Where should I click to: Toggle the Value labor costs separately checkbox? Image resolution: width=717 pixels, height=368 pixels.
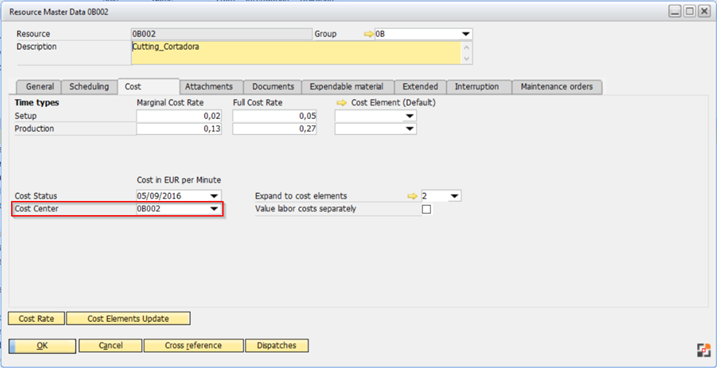click(426, 209)
